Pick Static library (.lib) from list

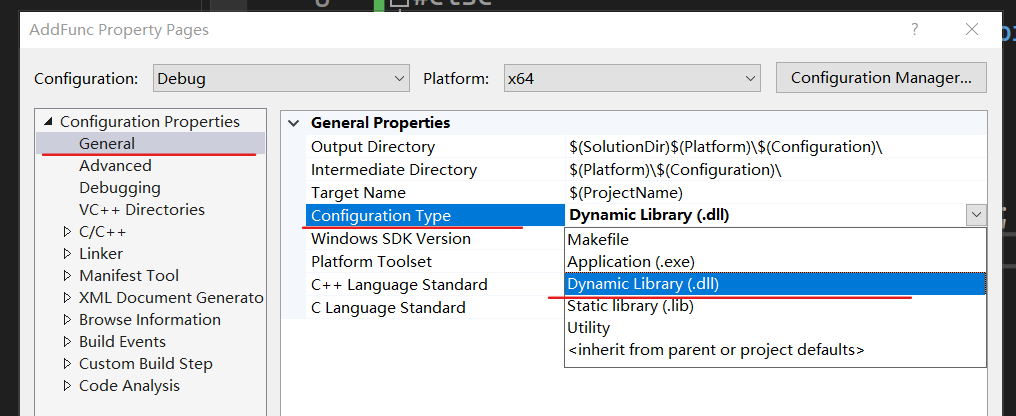click(630, 306)
